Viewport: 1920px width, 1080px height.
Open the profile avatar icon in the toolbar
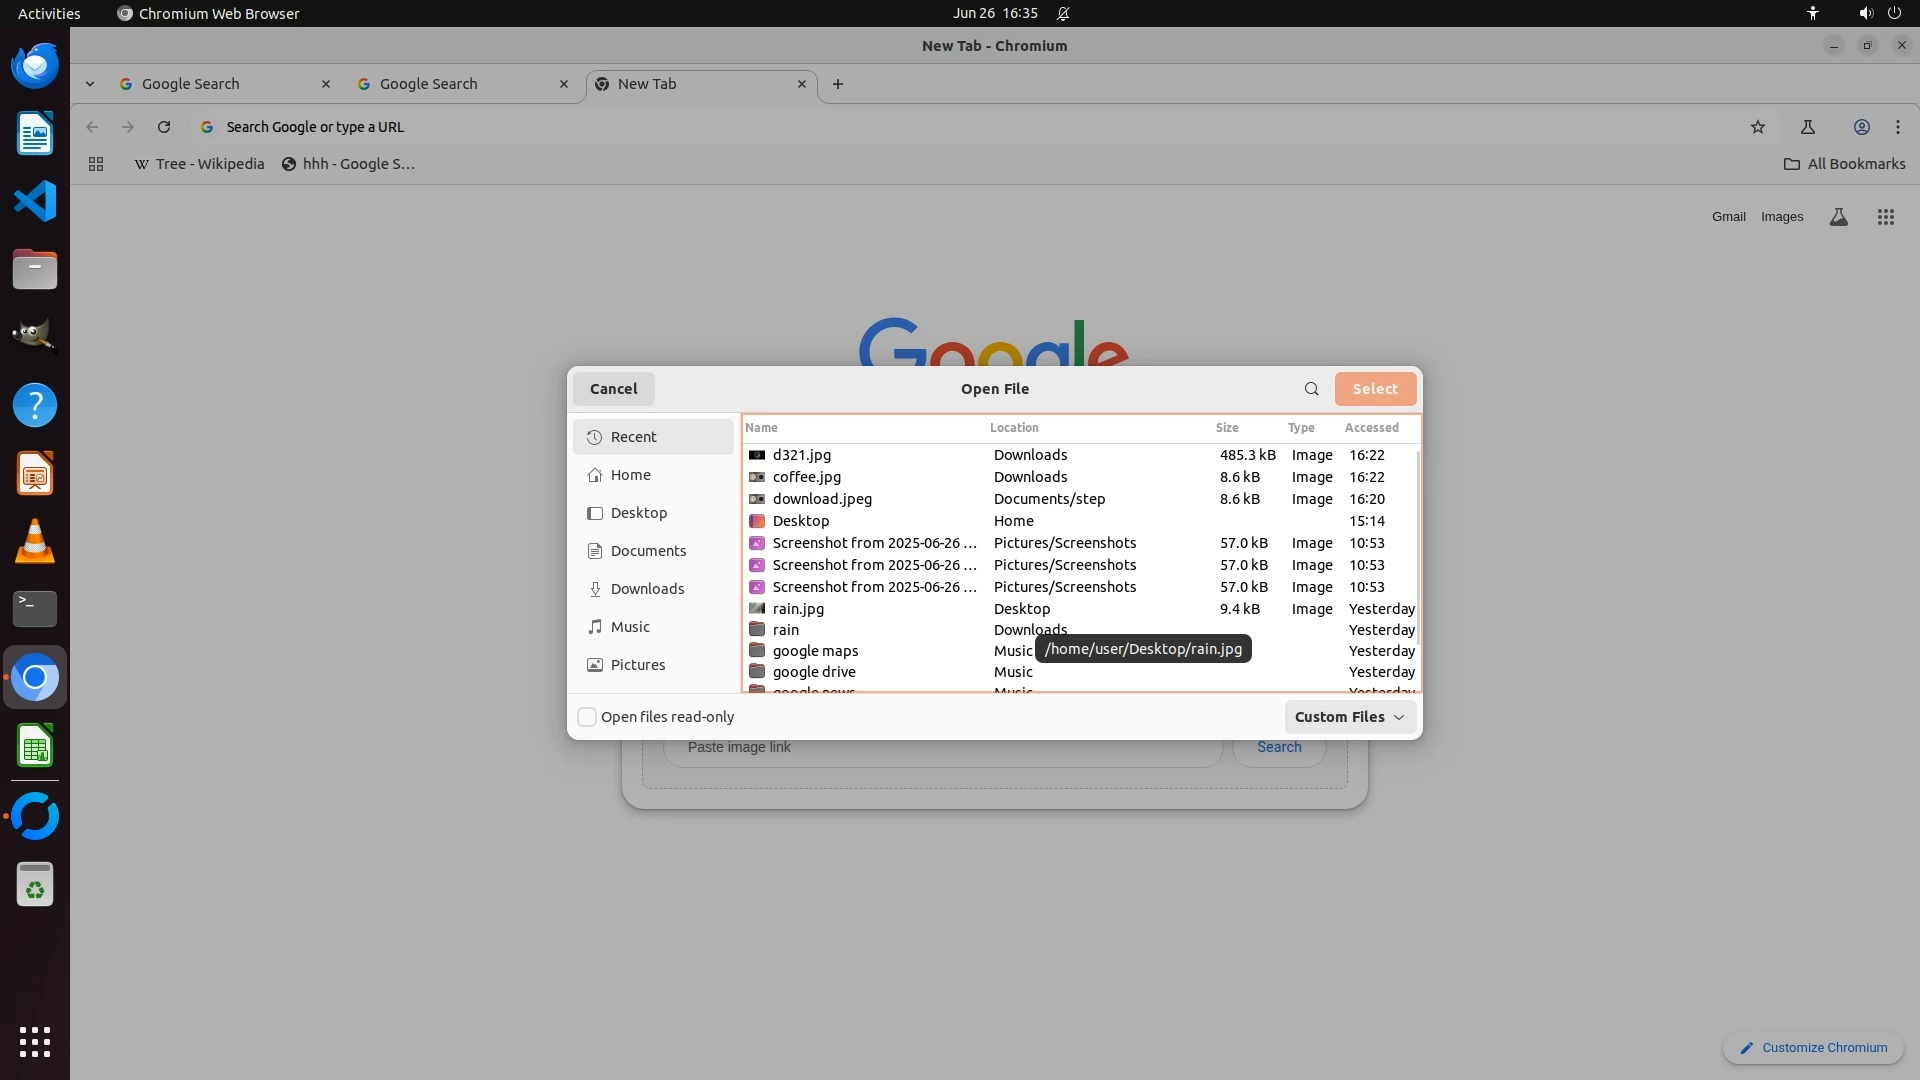[1861, 127]
